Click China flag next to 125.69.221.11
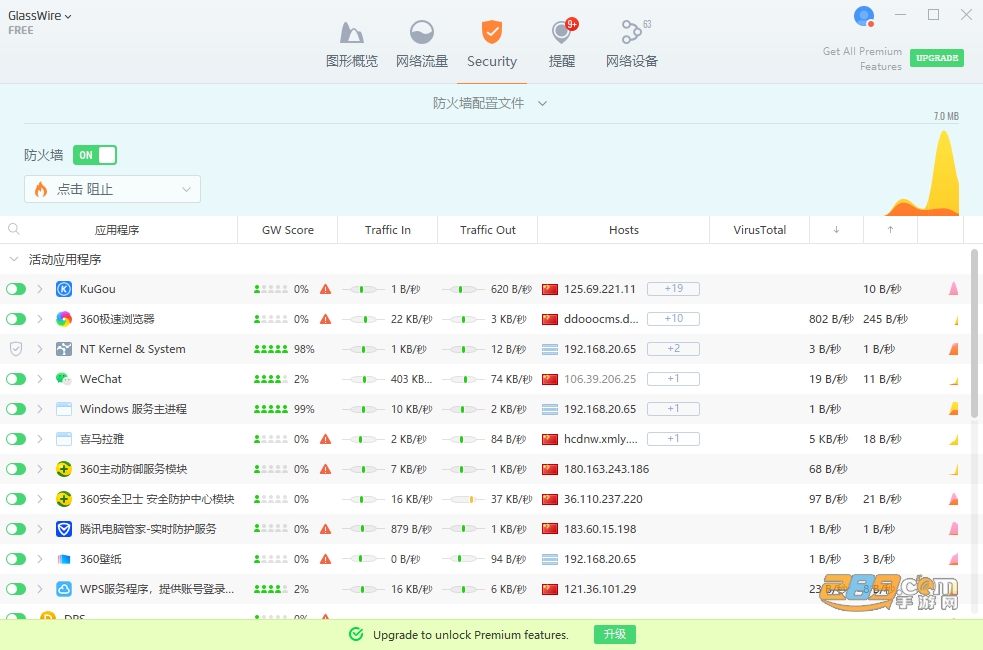This screenshot has width=983, height=650. point(550,289)
